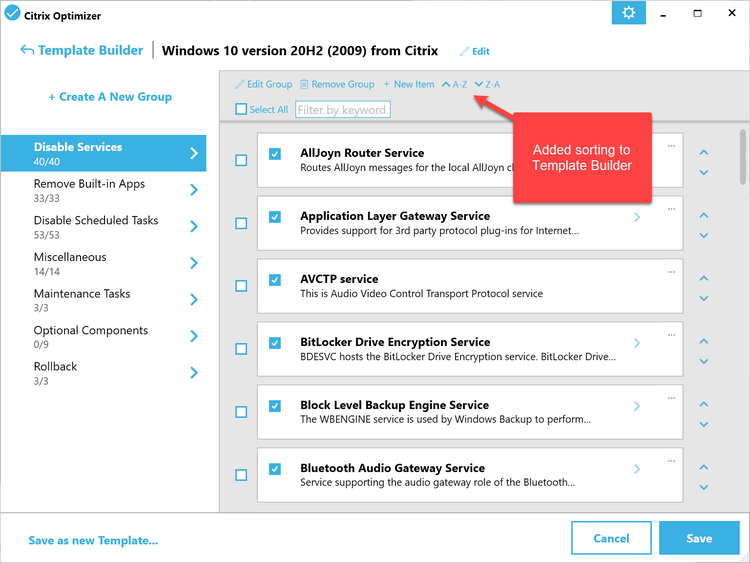The height and width of the screenshot is (563, 750).
Task: Expand details of BitLocker Drive Encryption Service
Action: tap(637, 343)
